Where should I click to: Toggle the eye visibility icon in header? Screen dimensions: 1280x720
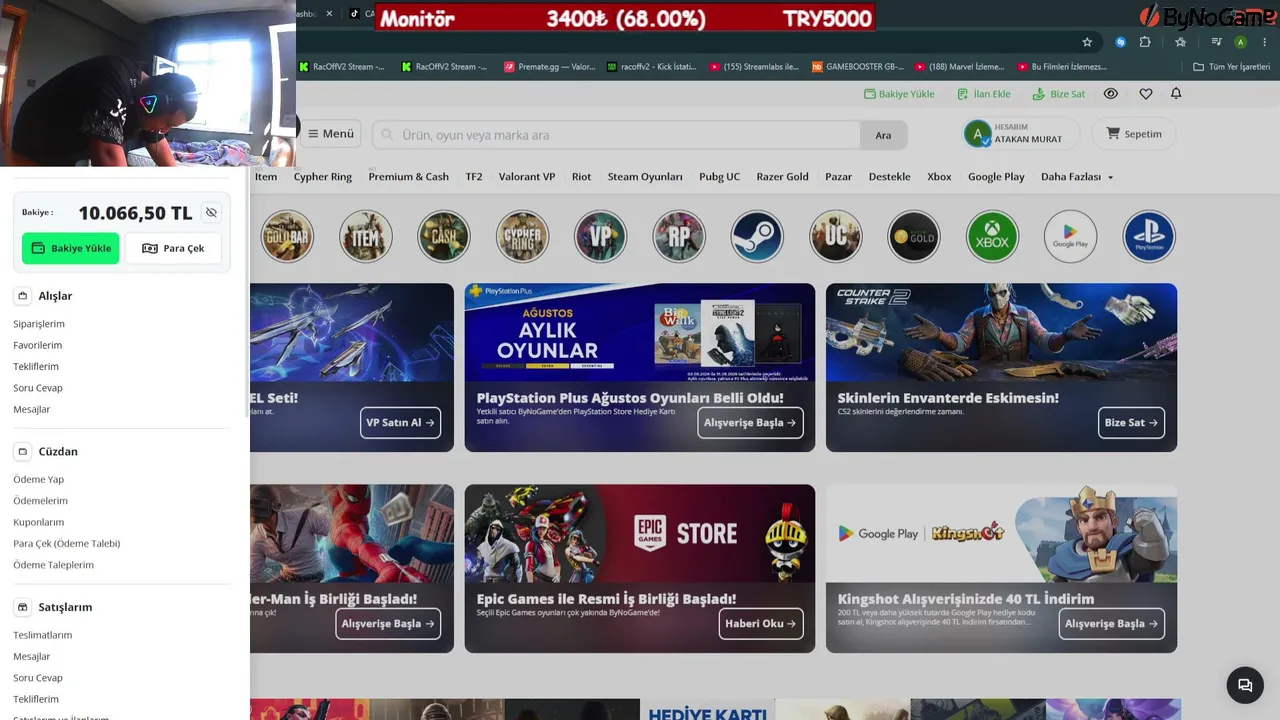click(1111, 94)
